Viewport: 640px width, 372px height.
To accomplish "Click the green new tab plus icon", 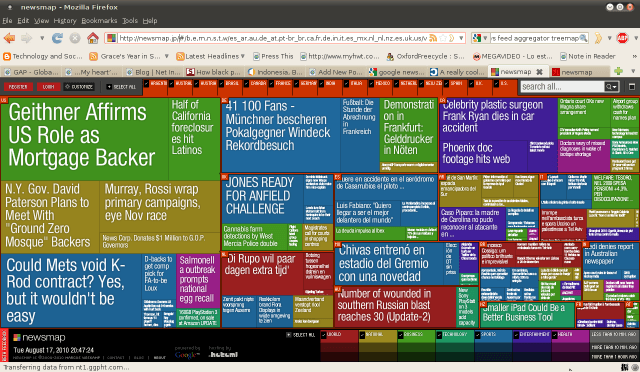I will (619, 71).
